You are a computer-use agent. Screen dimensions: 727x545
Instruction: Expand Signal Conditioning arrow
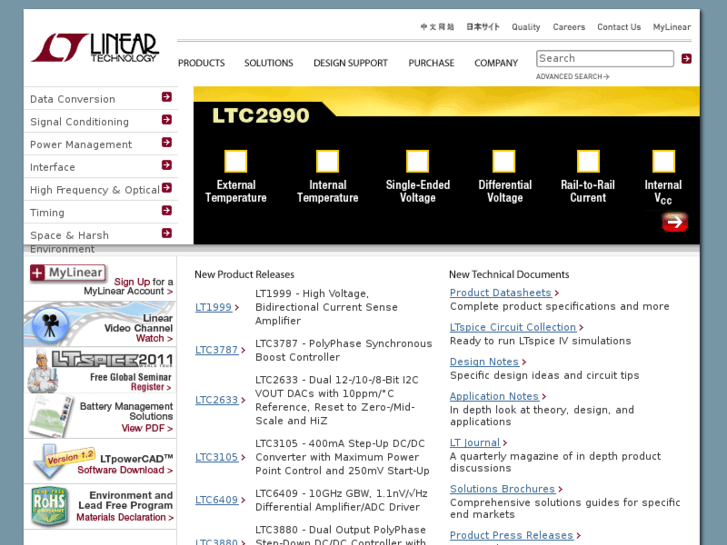tap(167, 120)
